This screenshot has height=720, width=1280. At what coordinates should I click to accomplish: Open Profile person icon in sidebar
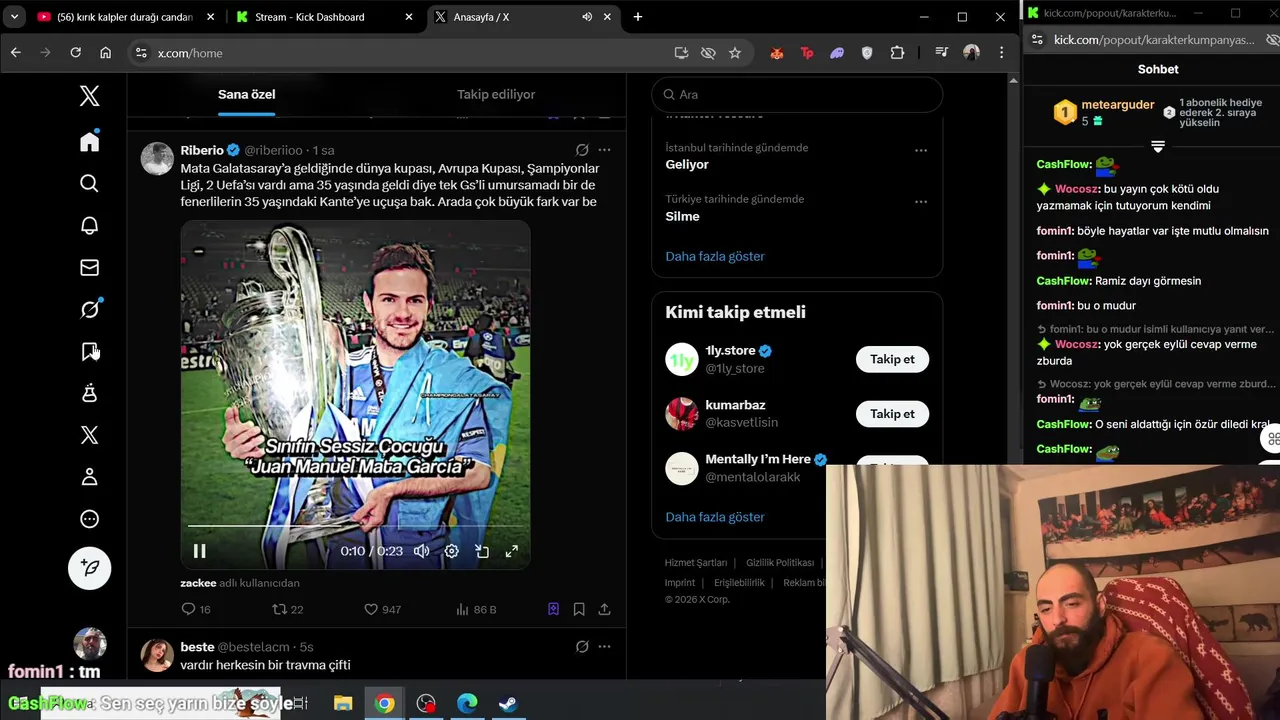click(89, 477)
